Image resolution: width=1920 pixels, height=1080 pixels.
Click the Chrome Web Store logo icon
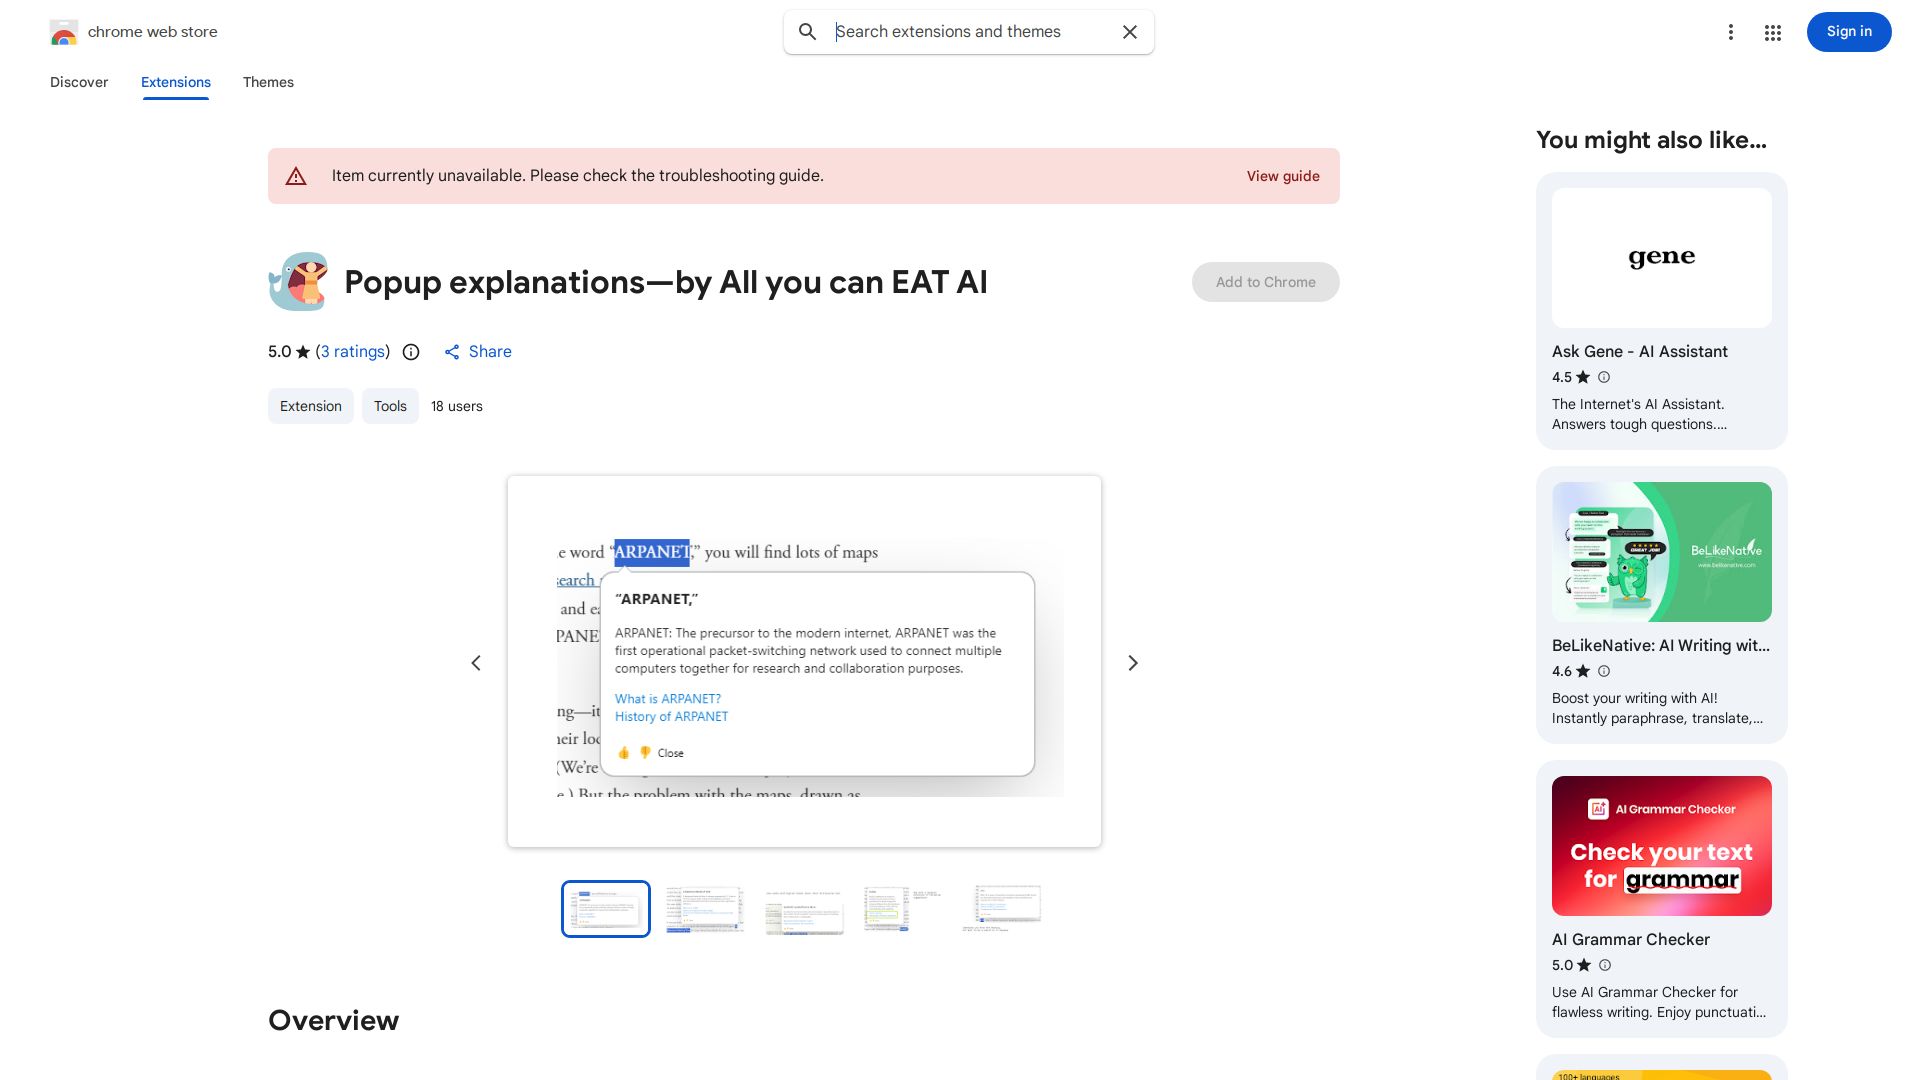63,33
